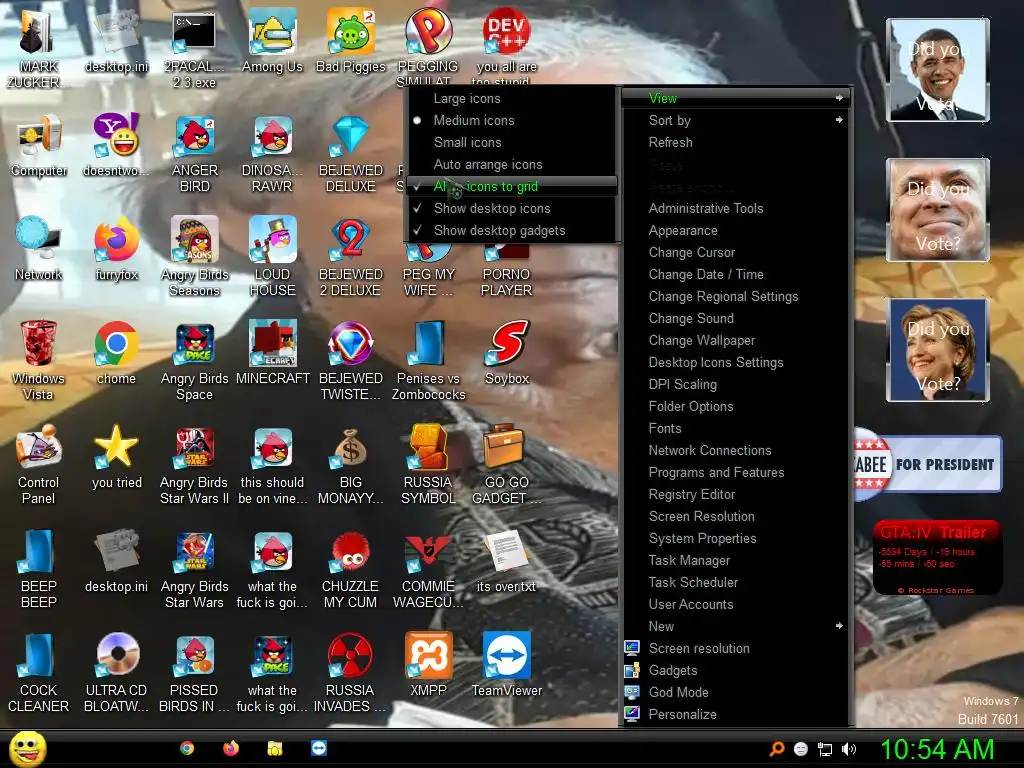Open God Mode from context menu
This screenshot has width=1024, height=768.
[735, 692]
